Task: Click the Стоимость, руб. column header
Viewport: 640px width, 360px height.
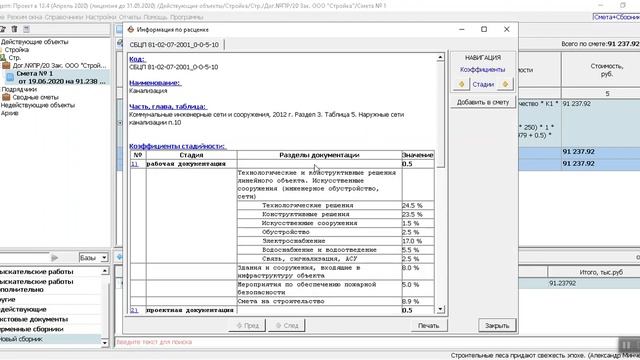Action: 607,70
